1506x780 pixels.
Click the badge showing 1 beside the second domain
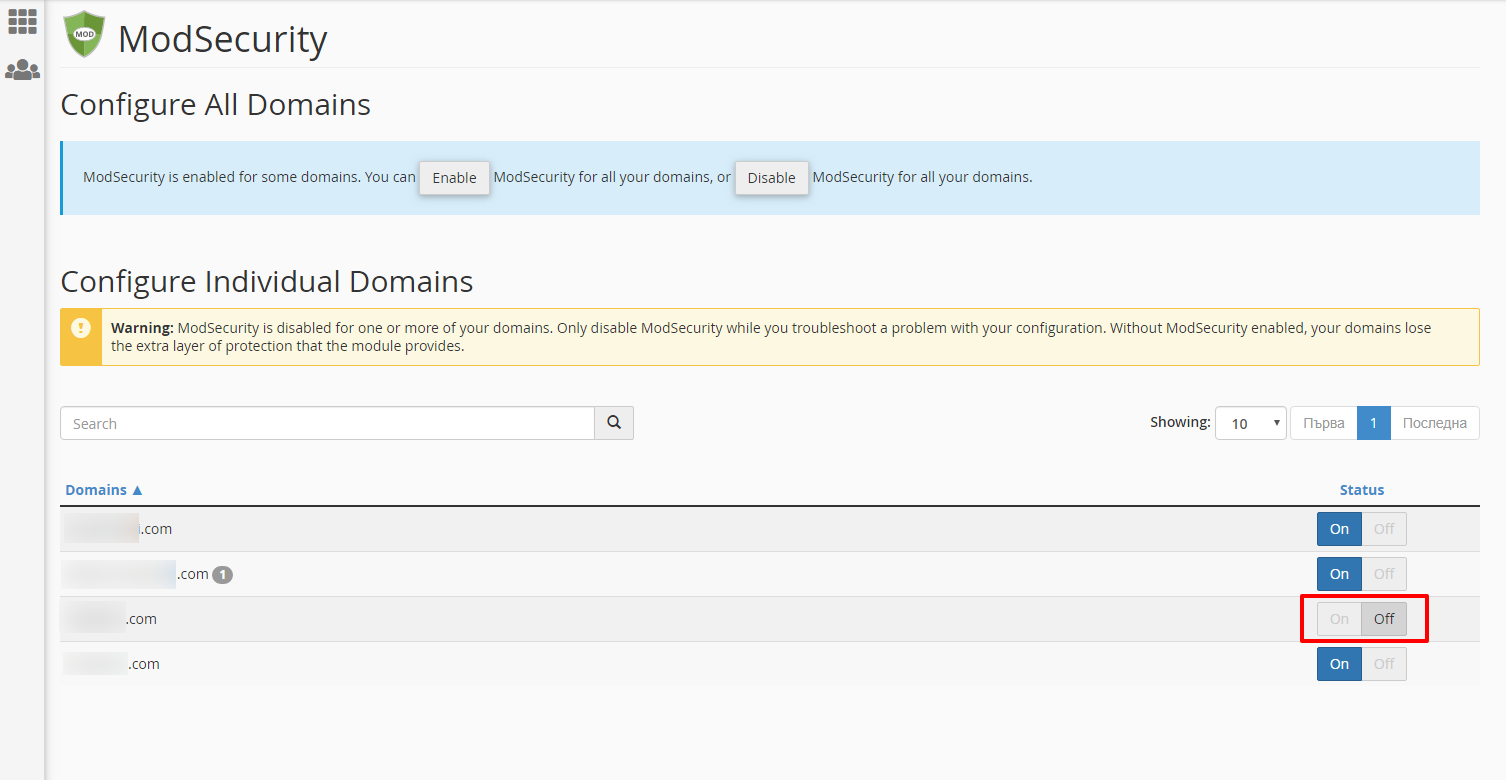(222, 575)
